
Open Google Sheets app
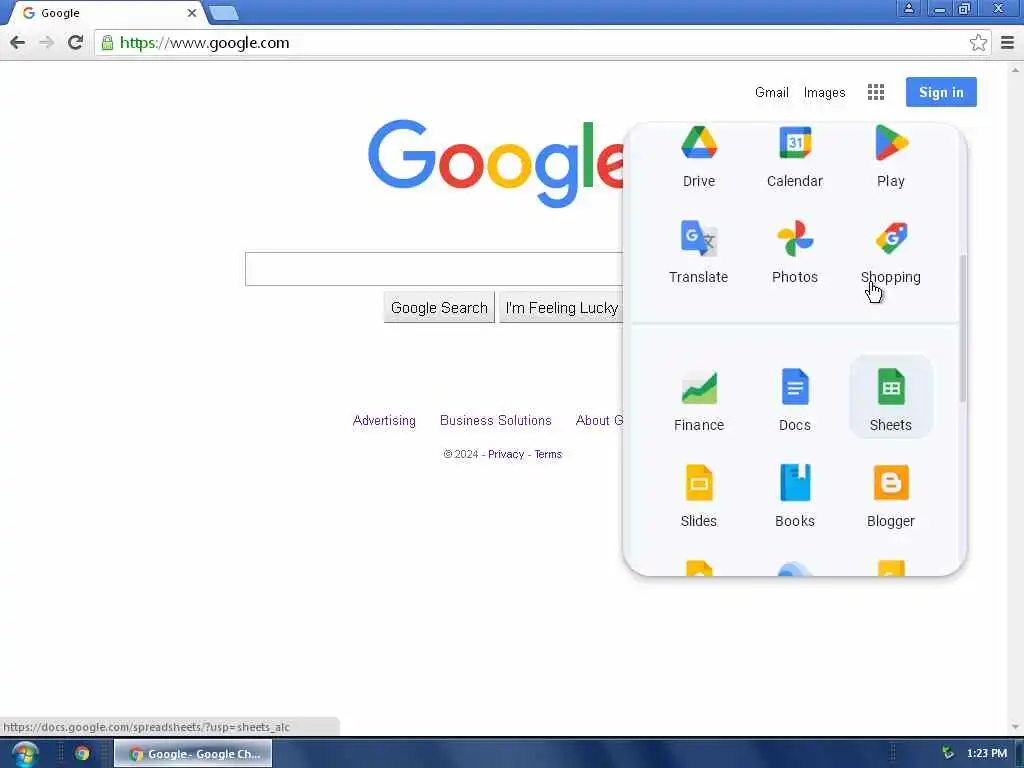[x=891, y=398]
